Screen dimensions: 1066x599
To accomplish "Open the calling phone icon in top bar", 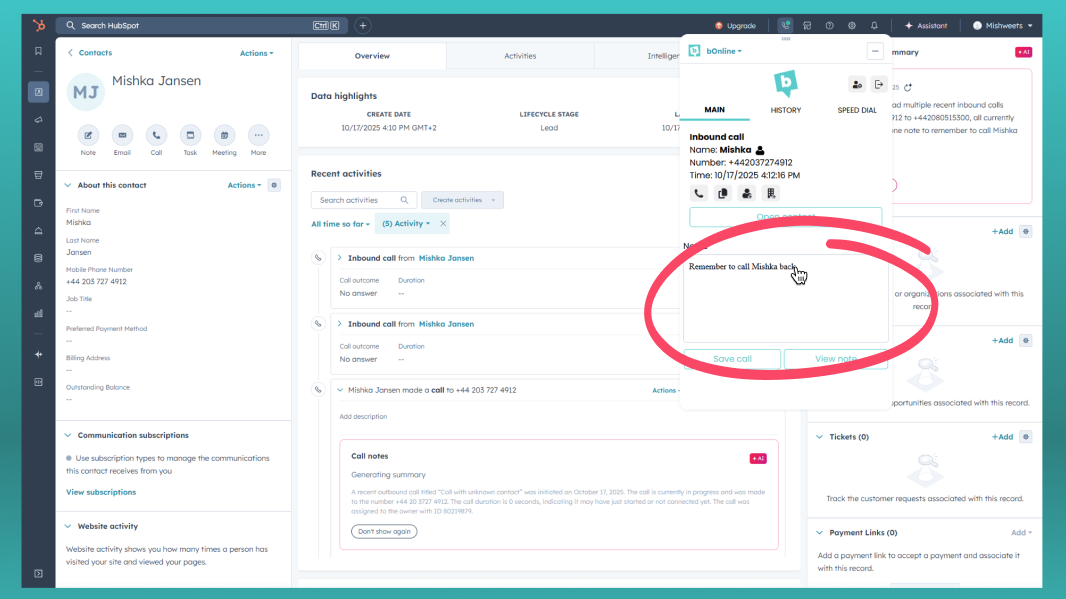I will click(785, 25).
